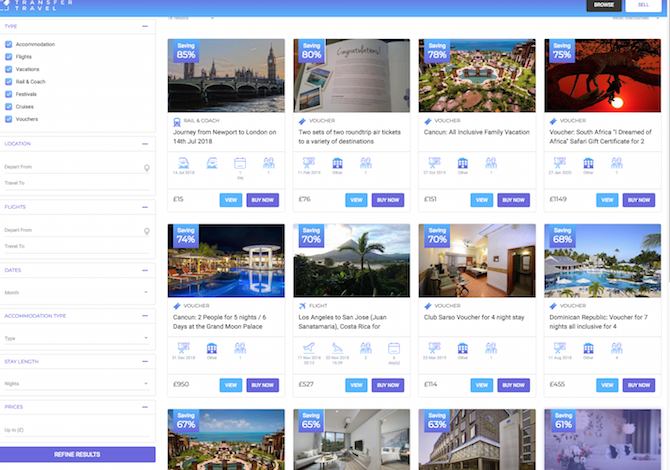Click the Location Depart From field
Screen dimensions: 670x470
click(x=76, y=167)
